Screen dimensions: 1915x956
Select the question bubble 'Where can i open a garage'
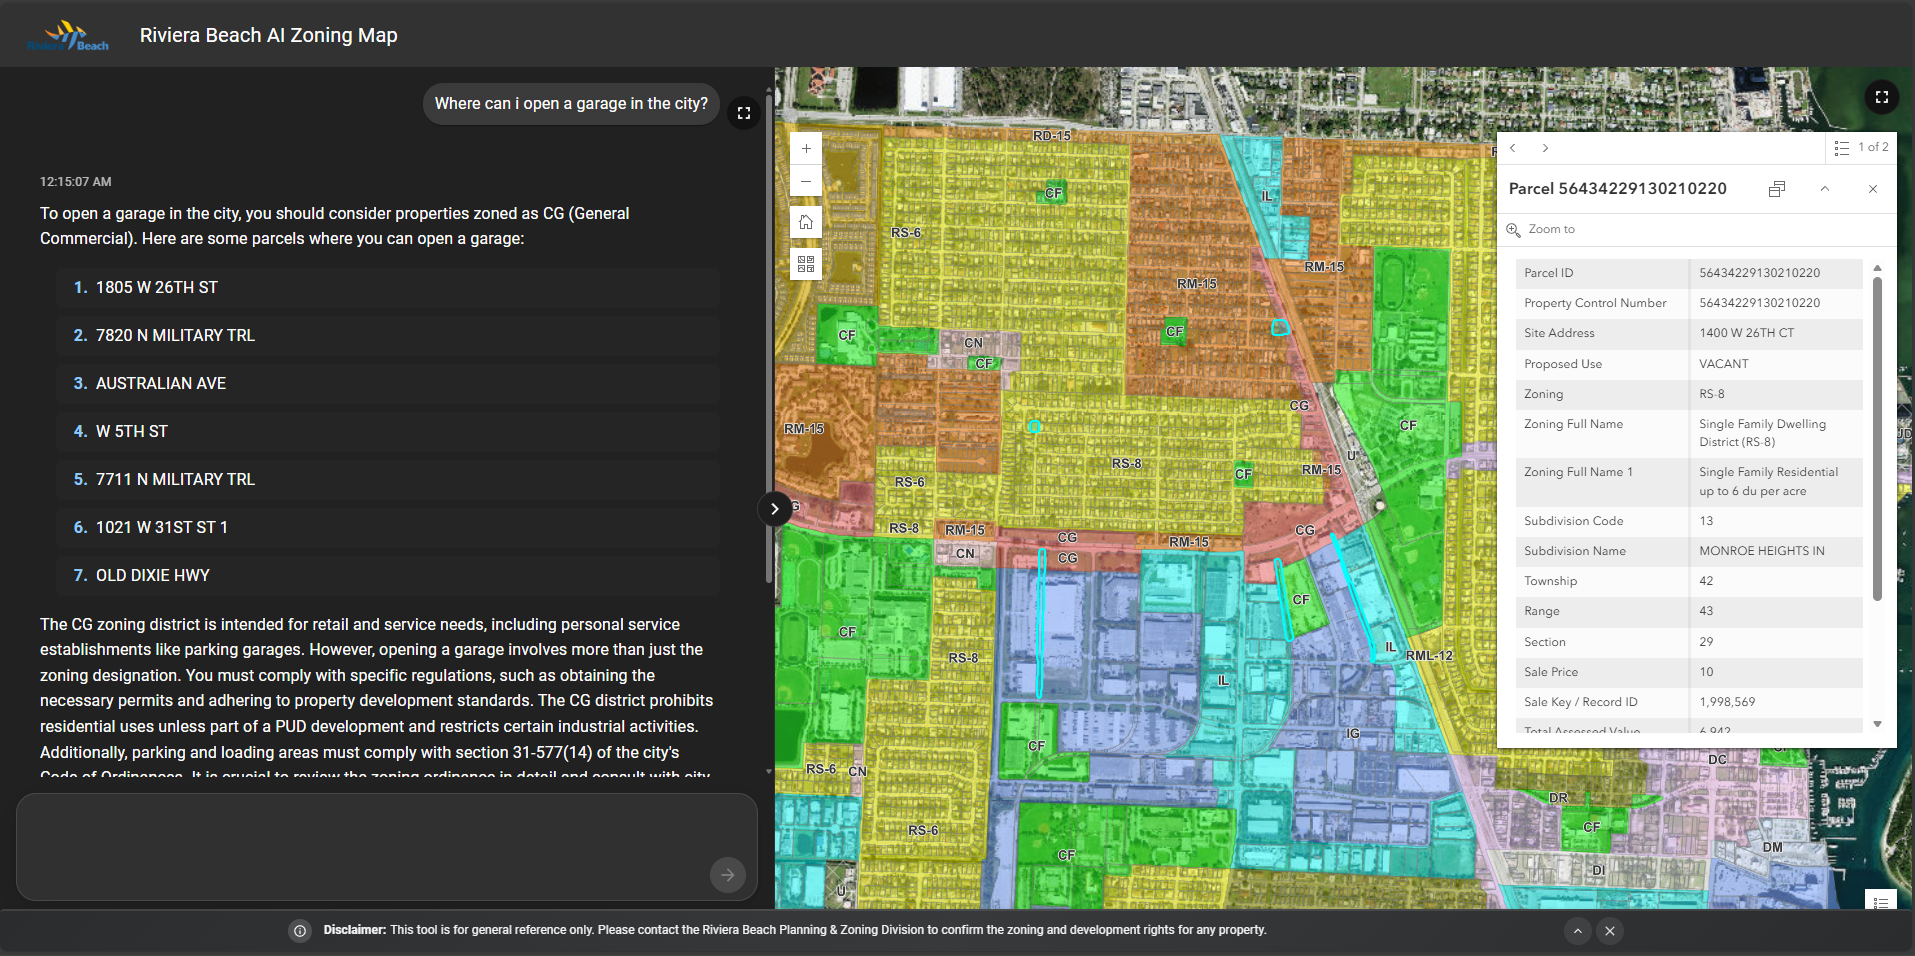570,103
